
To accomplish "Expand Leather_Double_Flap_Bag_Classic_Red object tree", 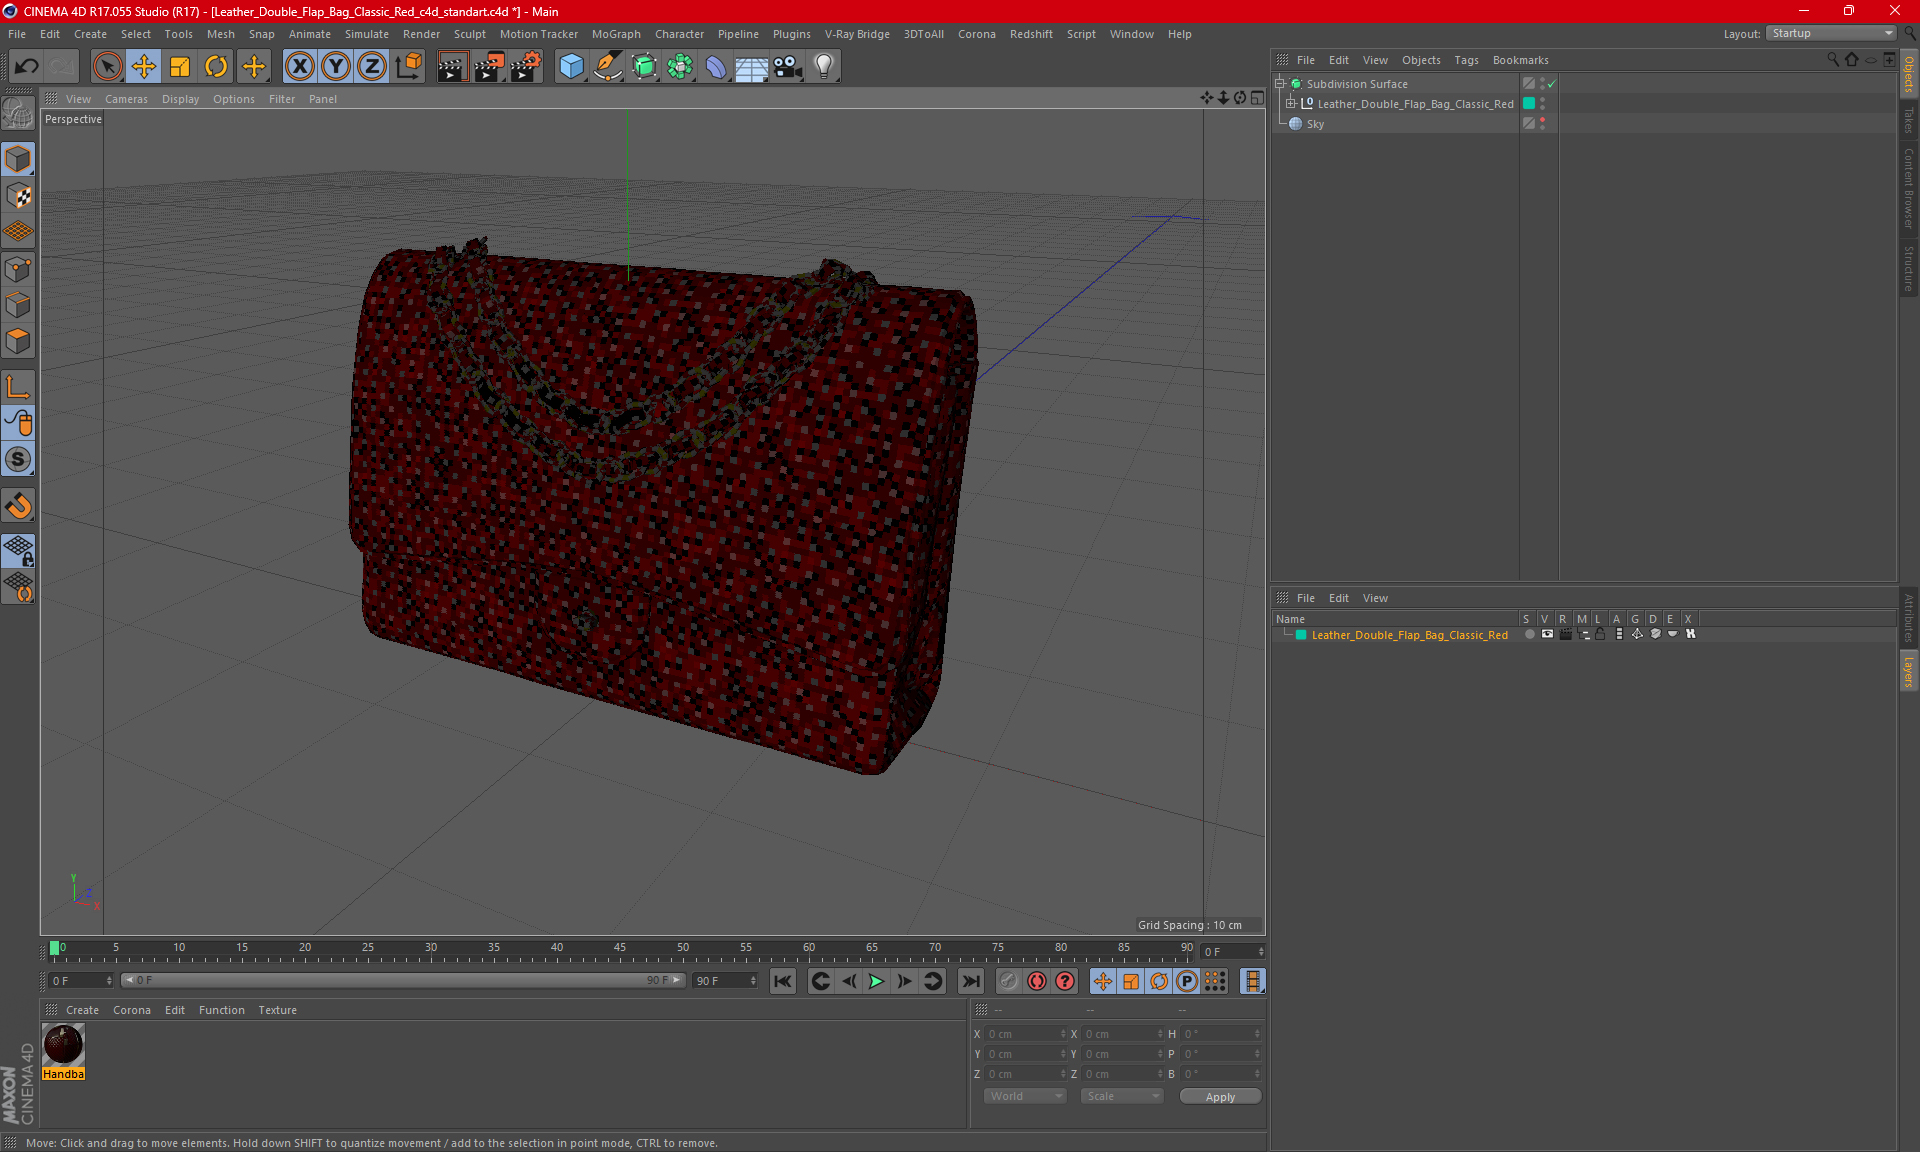I will (1290, 104).
